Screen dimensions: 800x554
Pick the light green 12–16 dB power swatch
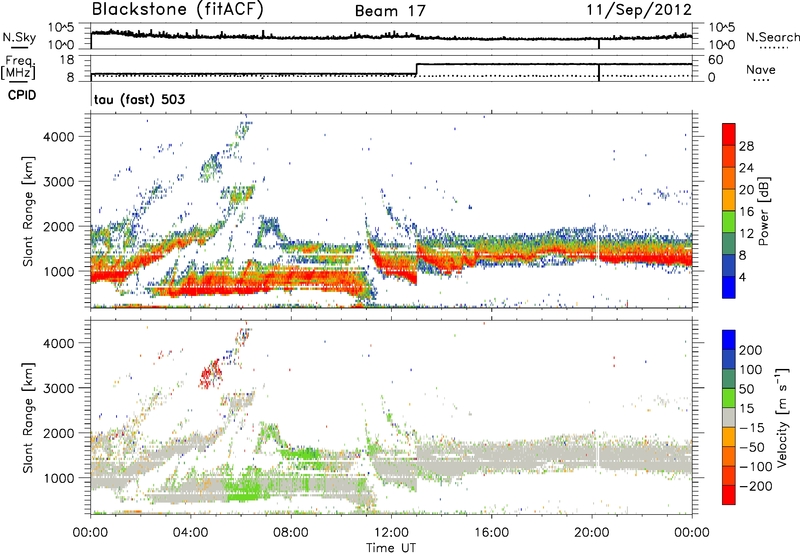(729, 222)
